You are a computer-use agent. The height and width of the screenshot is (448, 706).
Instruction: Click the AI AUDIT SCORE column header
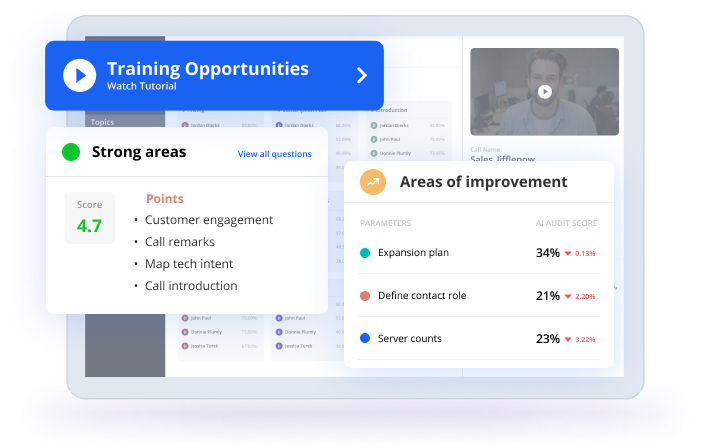tap(566, 223)
